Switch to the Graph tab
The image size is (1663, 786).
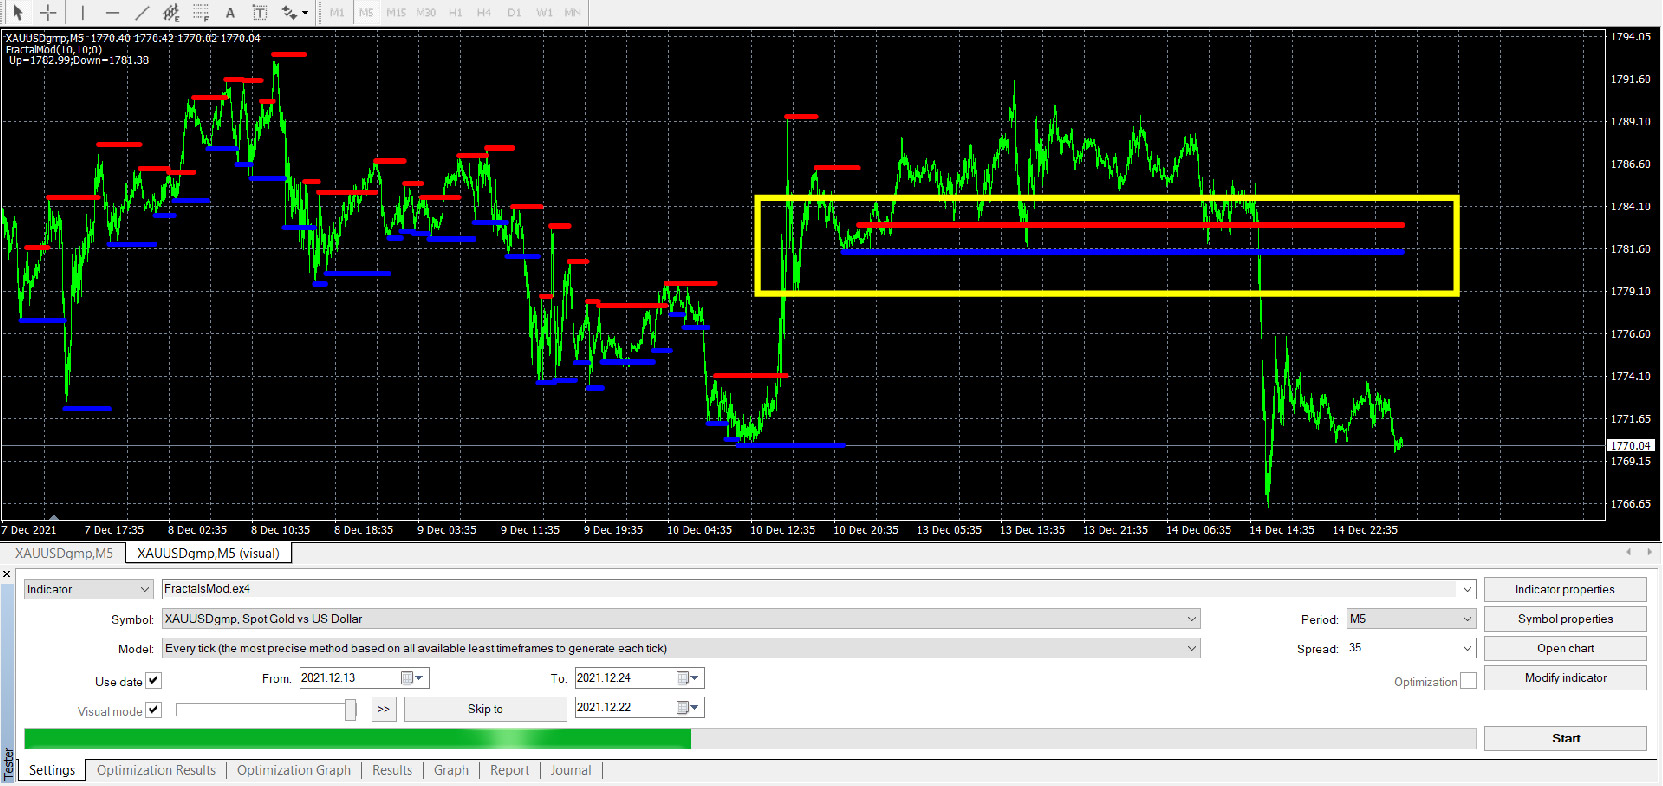451,770
